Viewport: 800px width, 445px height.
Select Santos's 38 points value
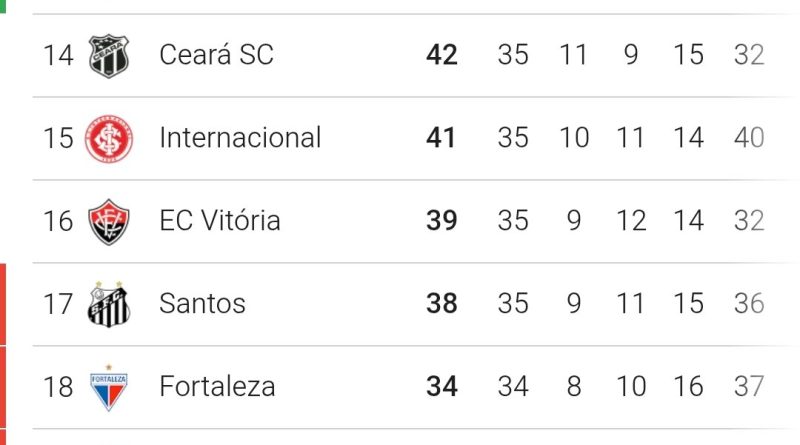click(441, 304)
